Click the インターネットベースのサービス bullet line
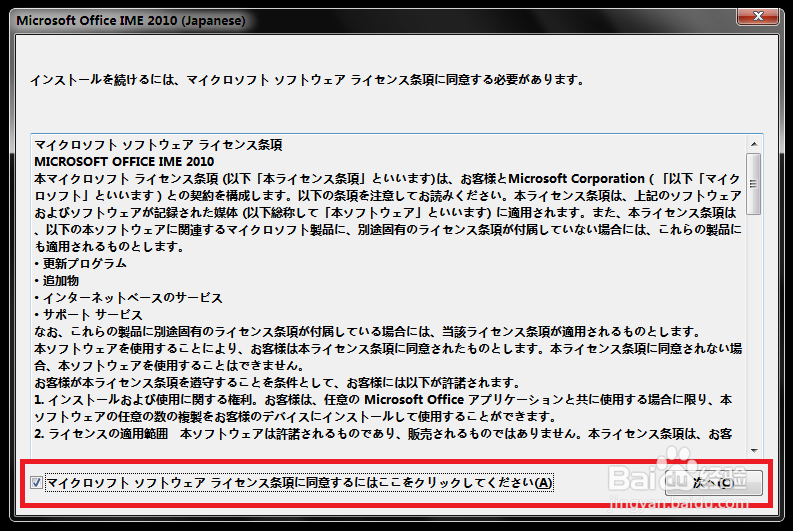The height and width of the screenshot is (531, 793). click(128, 298)
